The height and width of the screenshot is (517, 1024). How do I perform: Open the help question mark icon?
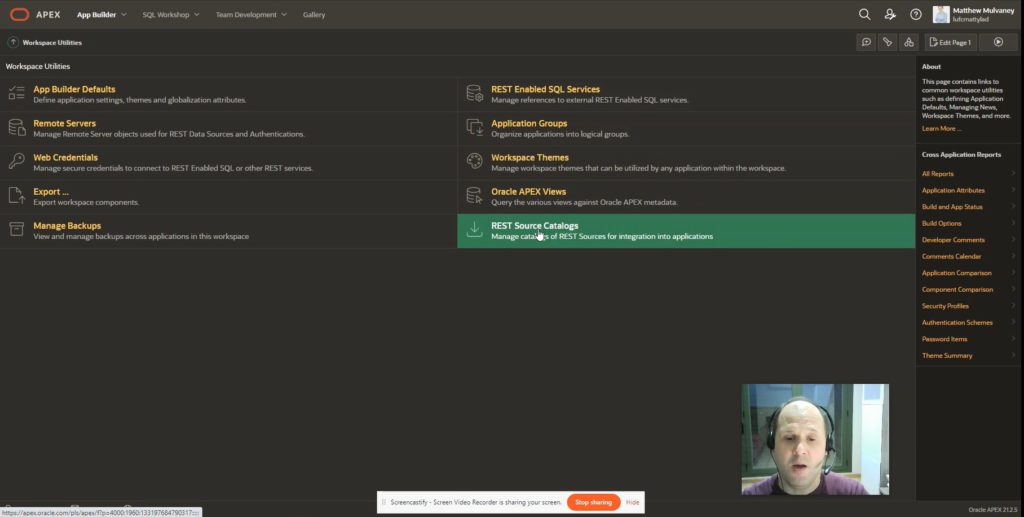coord(916,14)
